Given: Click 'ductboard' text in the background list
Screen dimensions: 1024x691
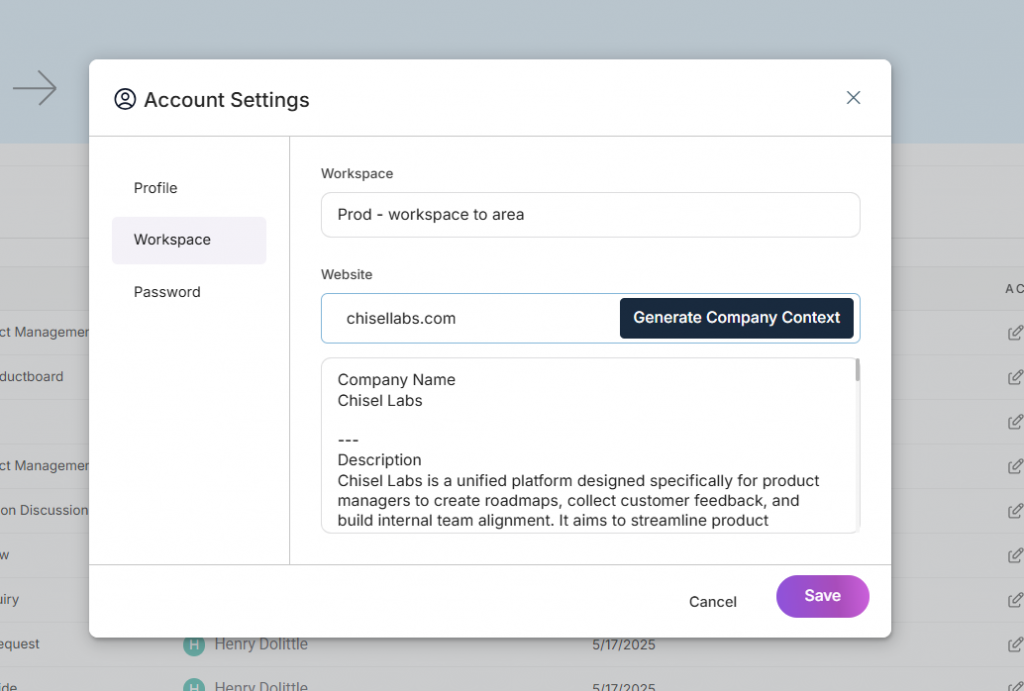Looking at the screenshot, I should click(31, 376).
